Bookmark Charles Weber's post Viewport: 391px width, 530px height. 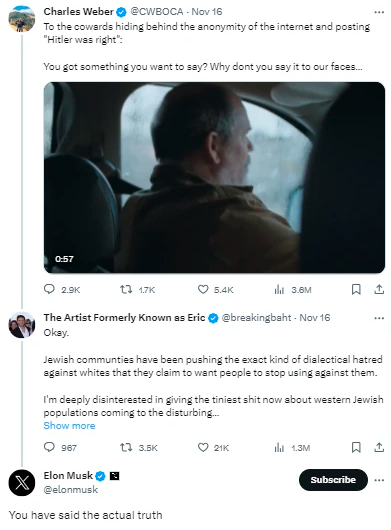click(356, 289)
